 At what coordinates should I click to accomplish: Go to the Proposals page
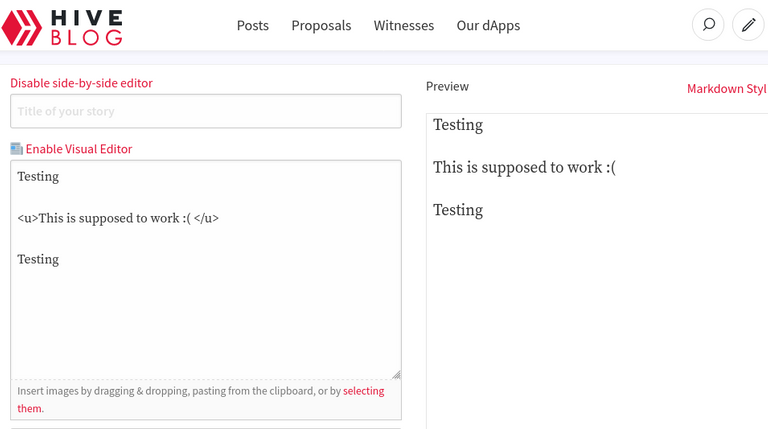tap(321, 25)
